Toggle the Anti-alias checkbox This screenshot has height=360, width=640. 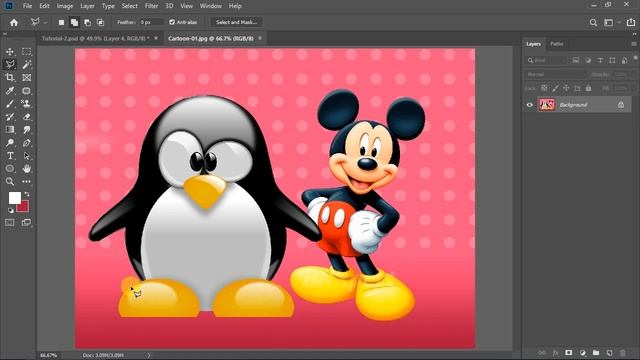point(172,22)
